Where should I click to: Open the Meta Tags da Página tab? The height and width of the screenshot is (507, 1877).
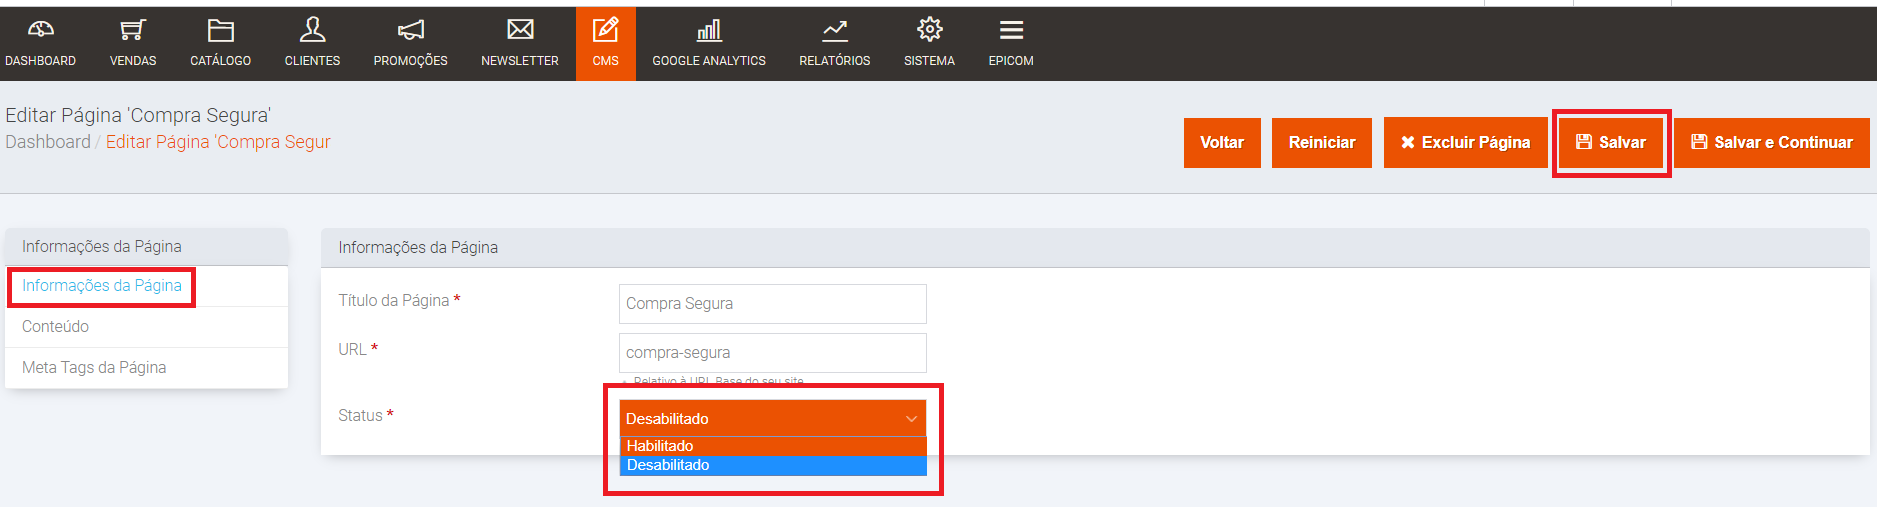pyautogui.click(x=94, y=368)
